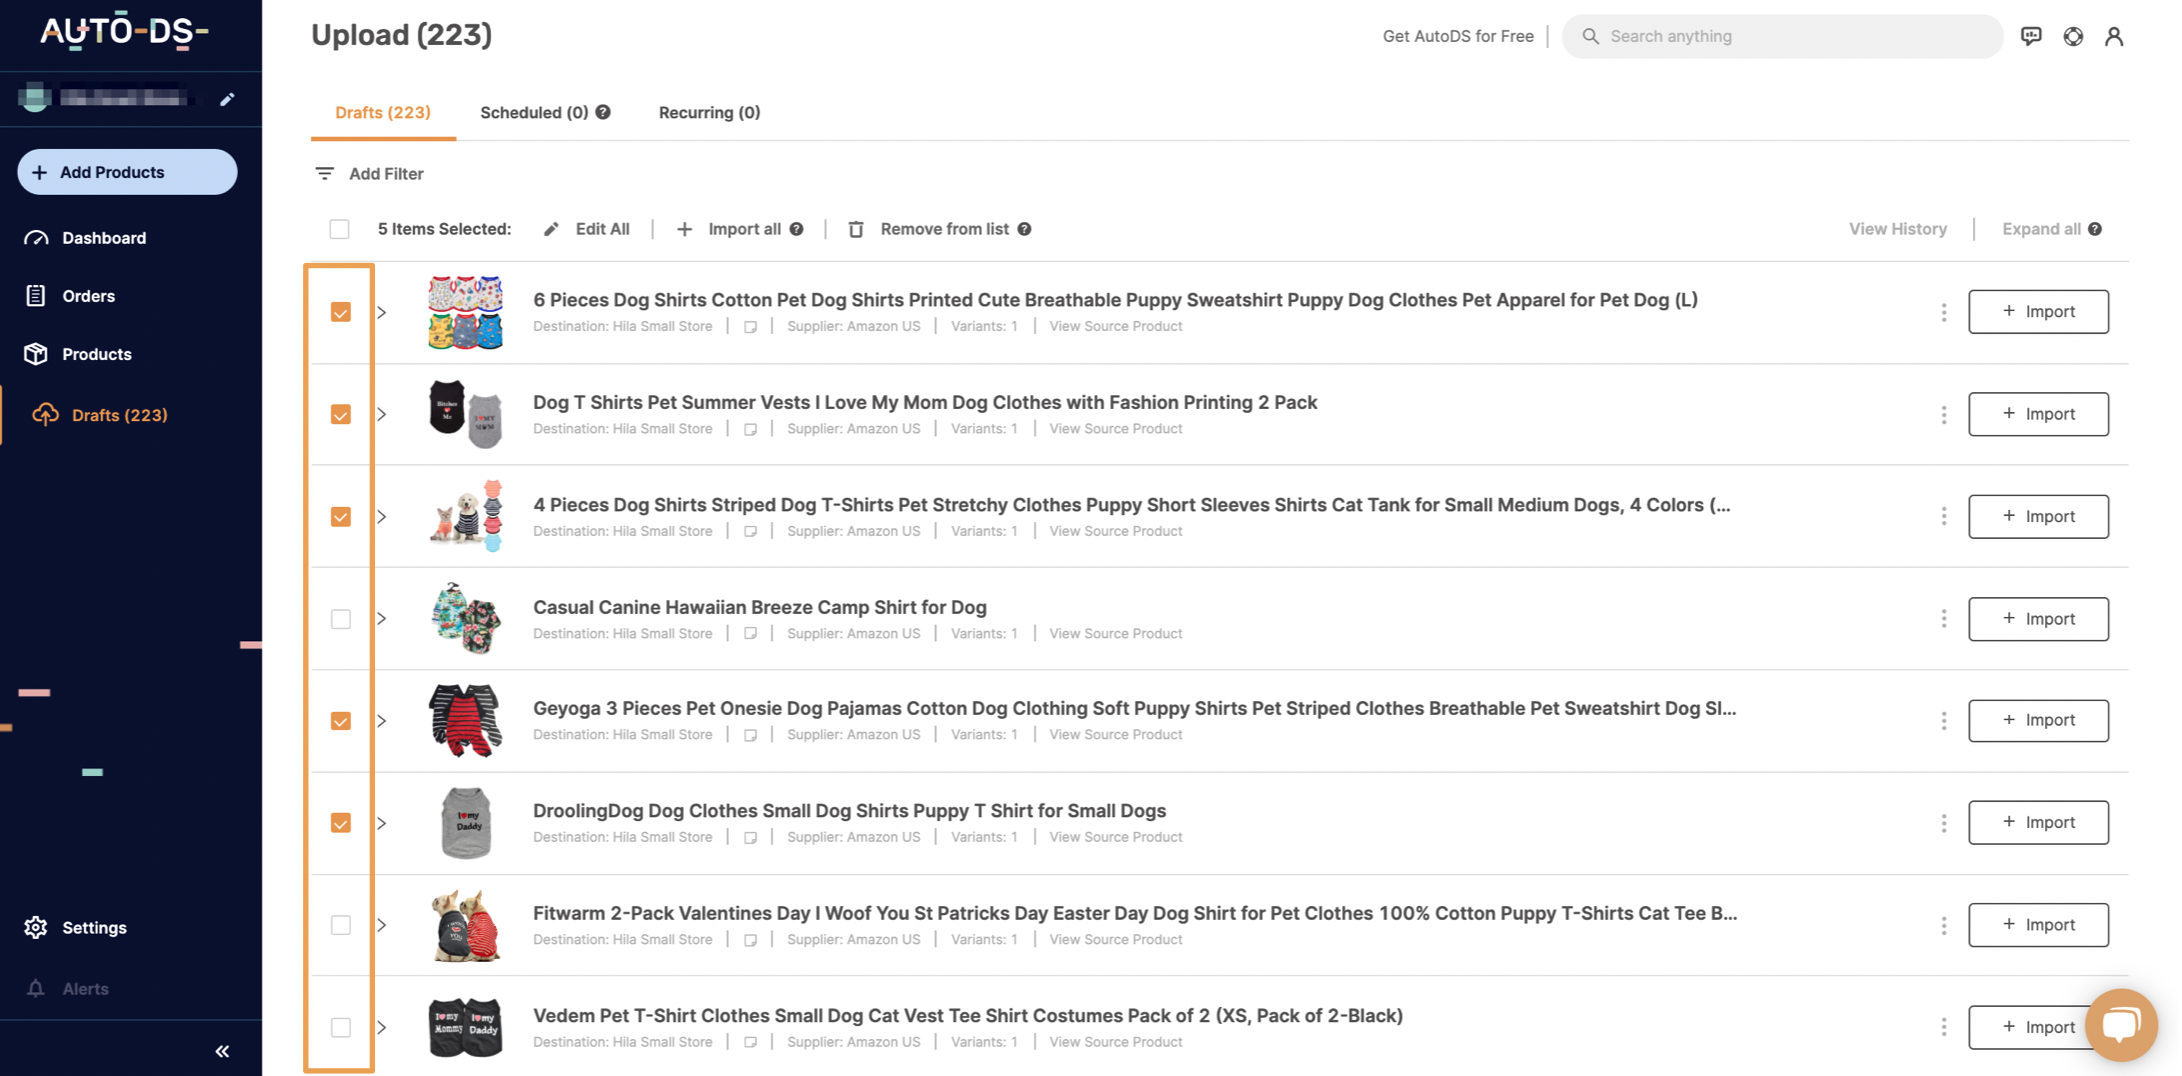Focus the Search anything field
The image size is (2182, 1076).
pyautogui.click(x=1782, y=36)
